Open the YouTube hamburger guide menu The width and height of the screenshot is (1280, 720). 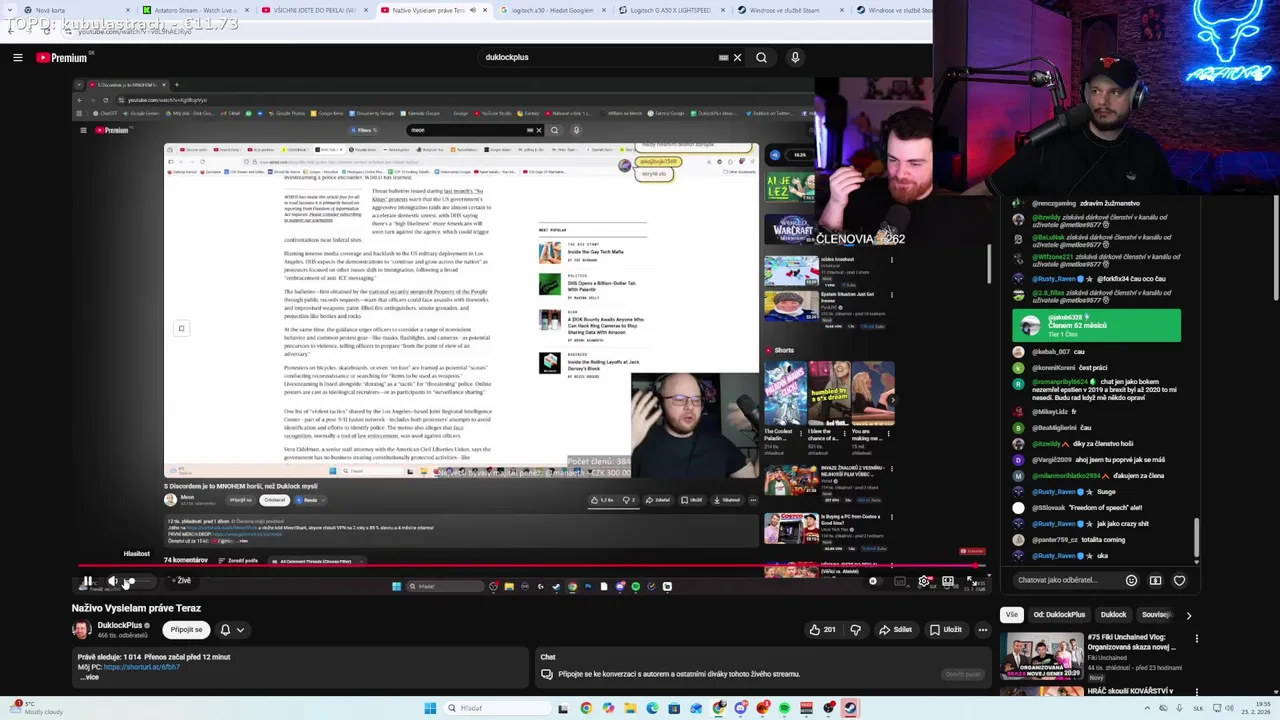coord(18,57)
